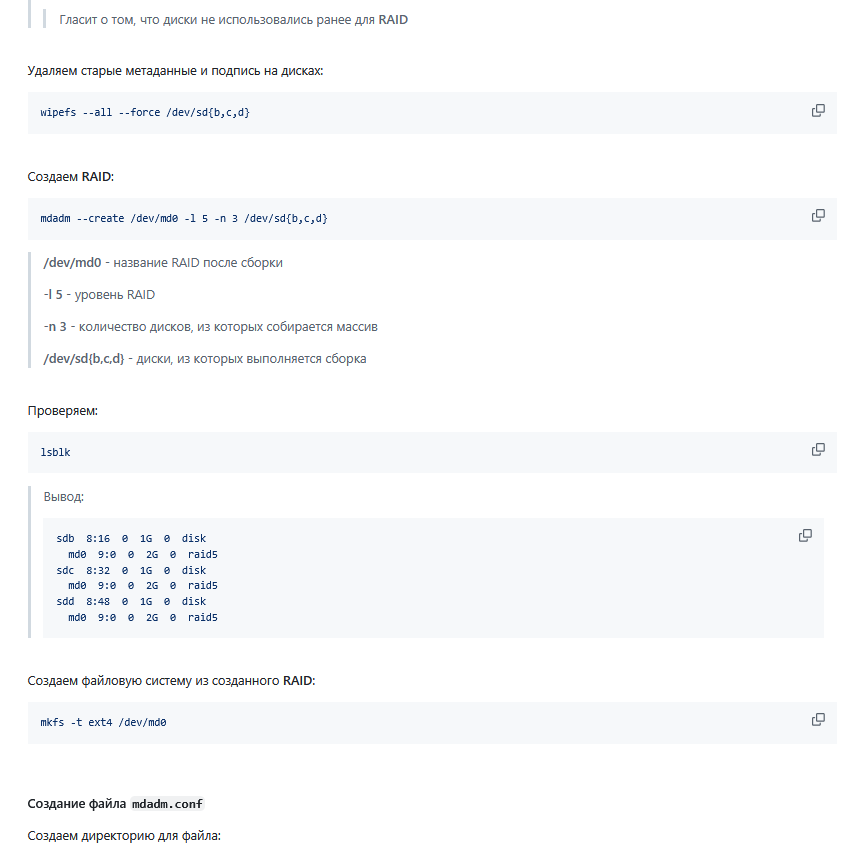The height and width of the screenshot is (856, 846).
Task: Click the bold -l 5 option description
Action: [x=53, y=295]
